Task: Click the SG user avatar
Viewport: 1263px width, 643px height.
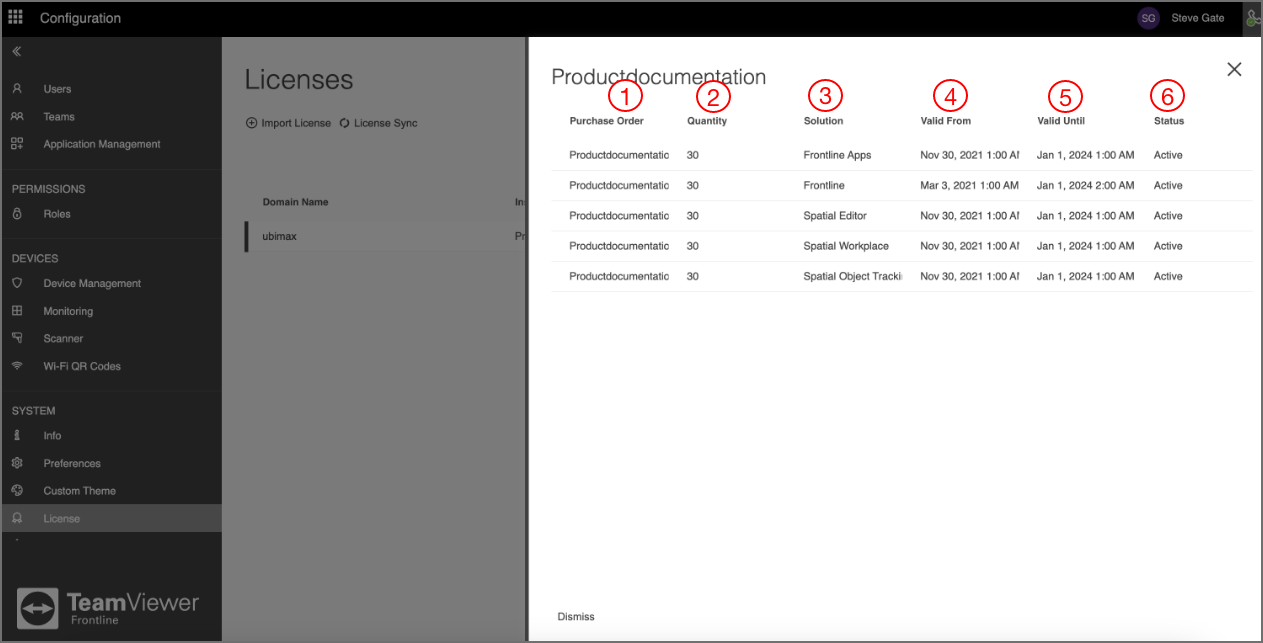Action: tap(1149, 18)
